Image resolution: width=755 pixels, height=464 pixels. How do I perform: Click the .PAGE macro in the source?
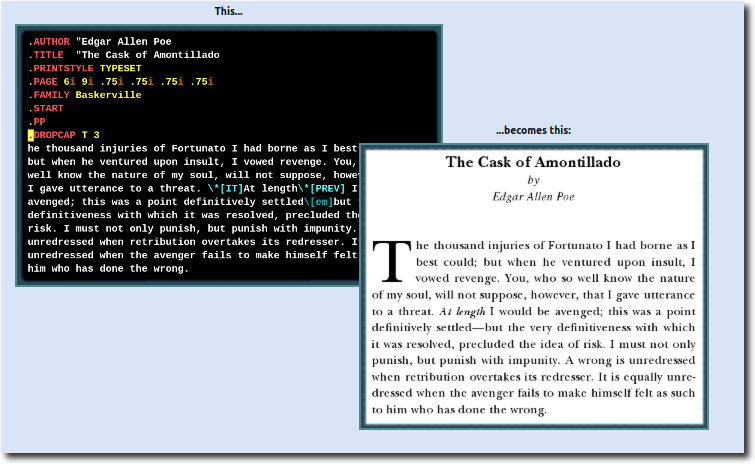[44, 81]
